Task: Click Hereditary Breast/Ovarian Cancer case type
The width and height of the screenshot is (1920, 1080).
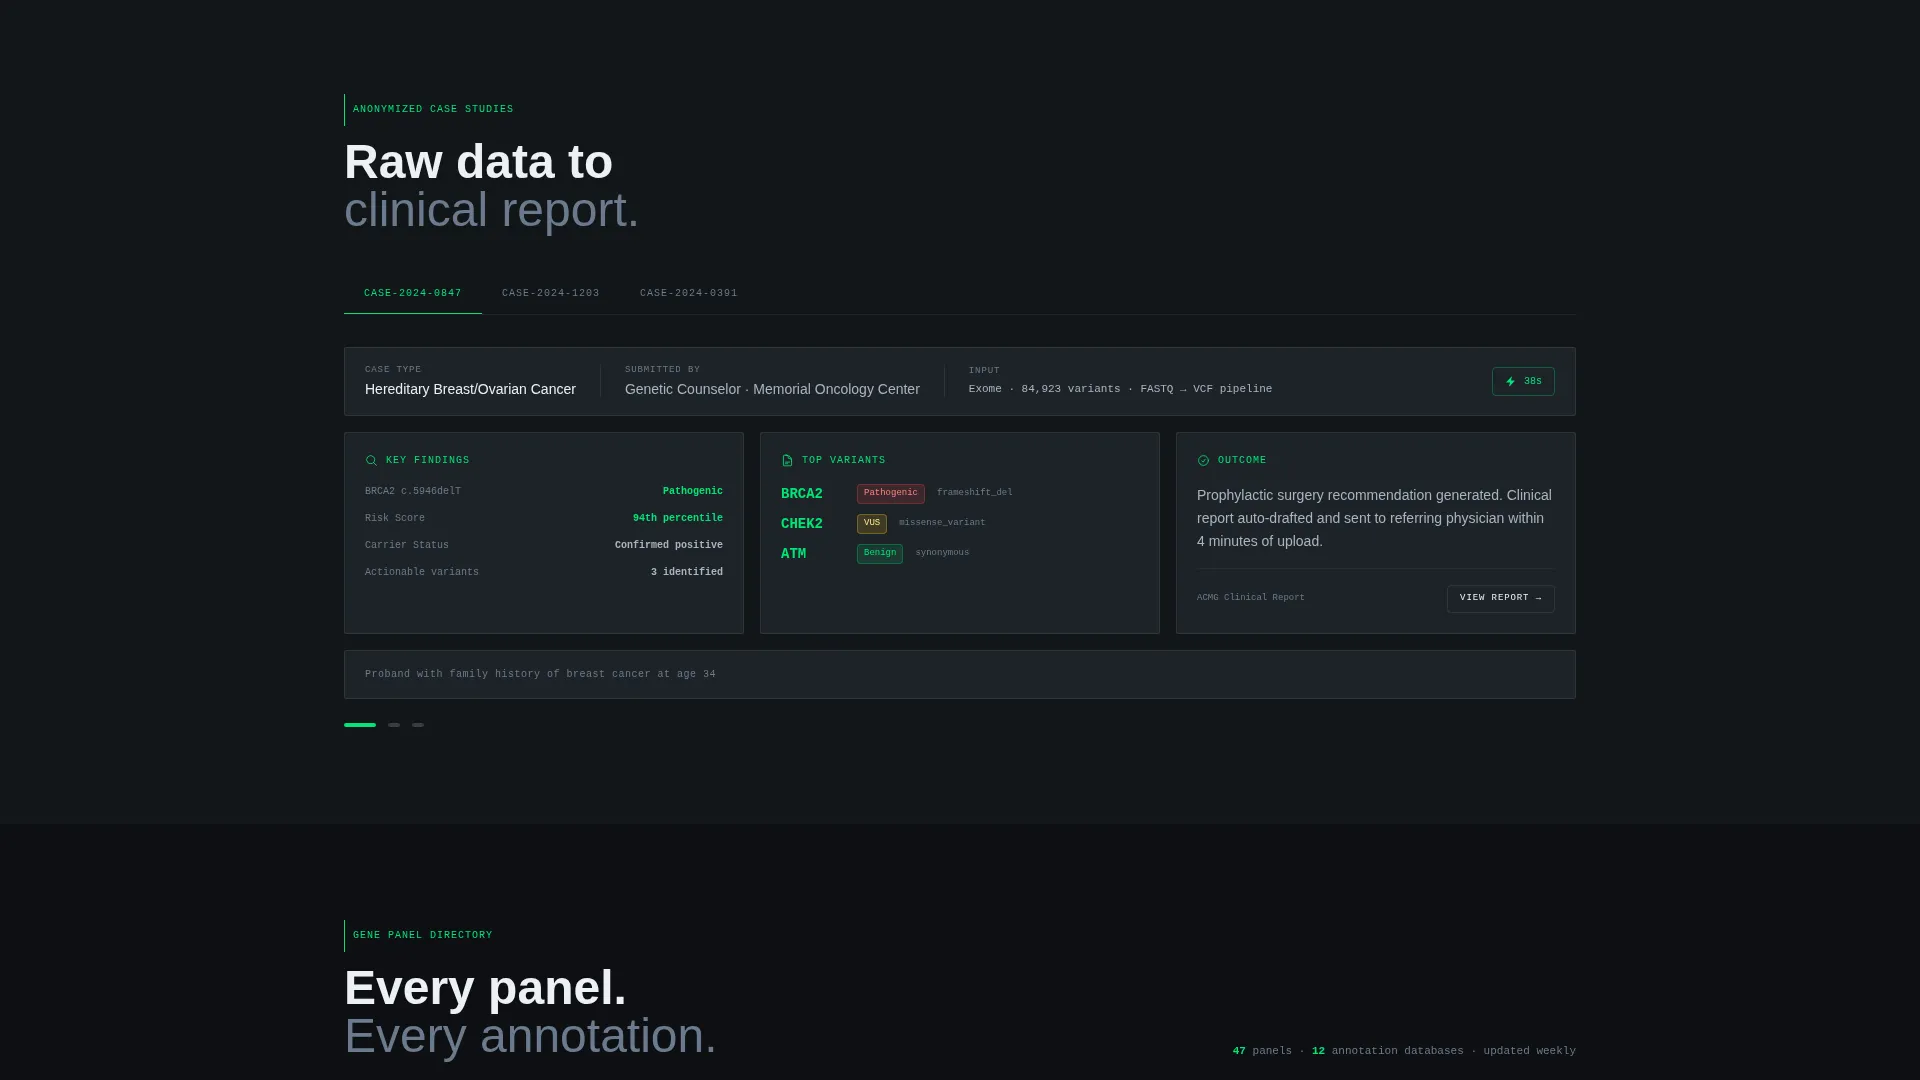Action: coord(470,389)
